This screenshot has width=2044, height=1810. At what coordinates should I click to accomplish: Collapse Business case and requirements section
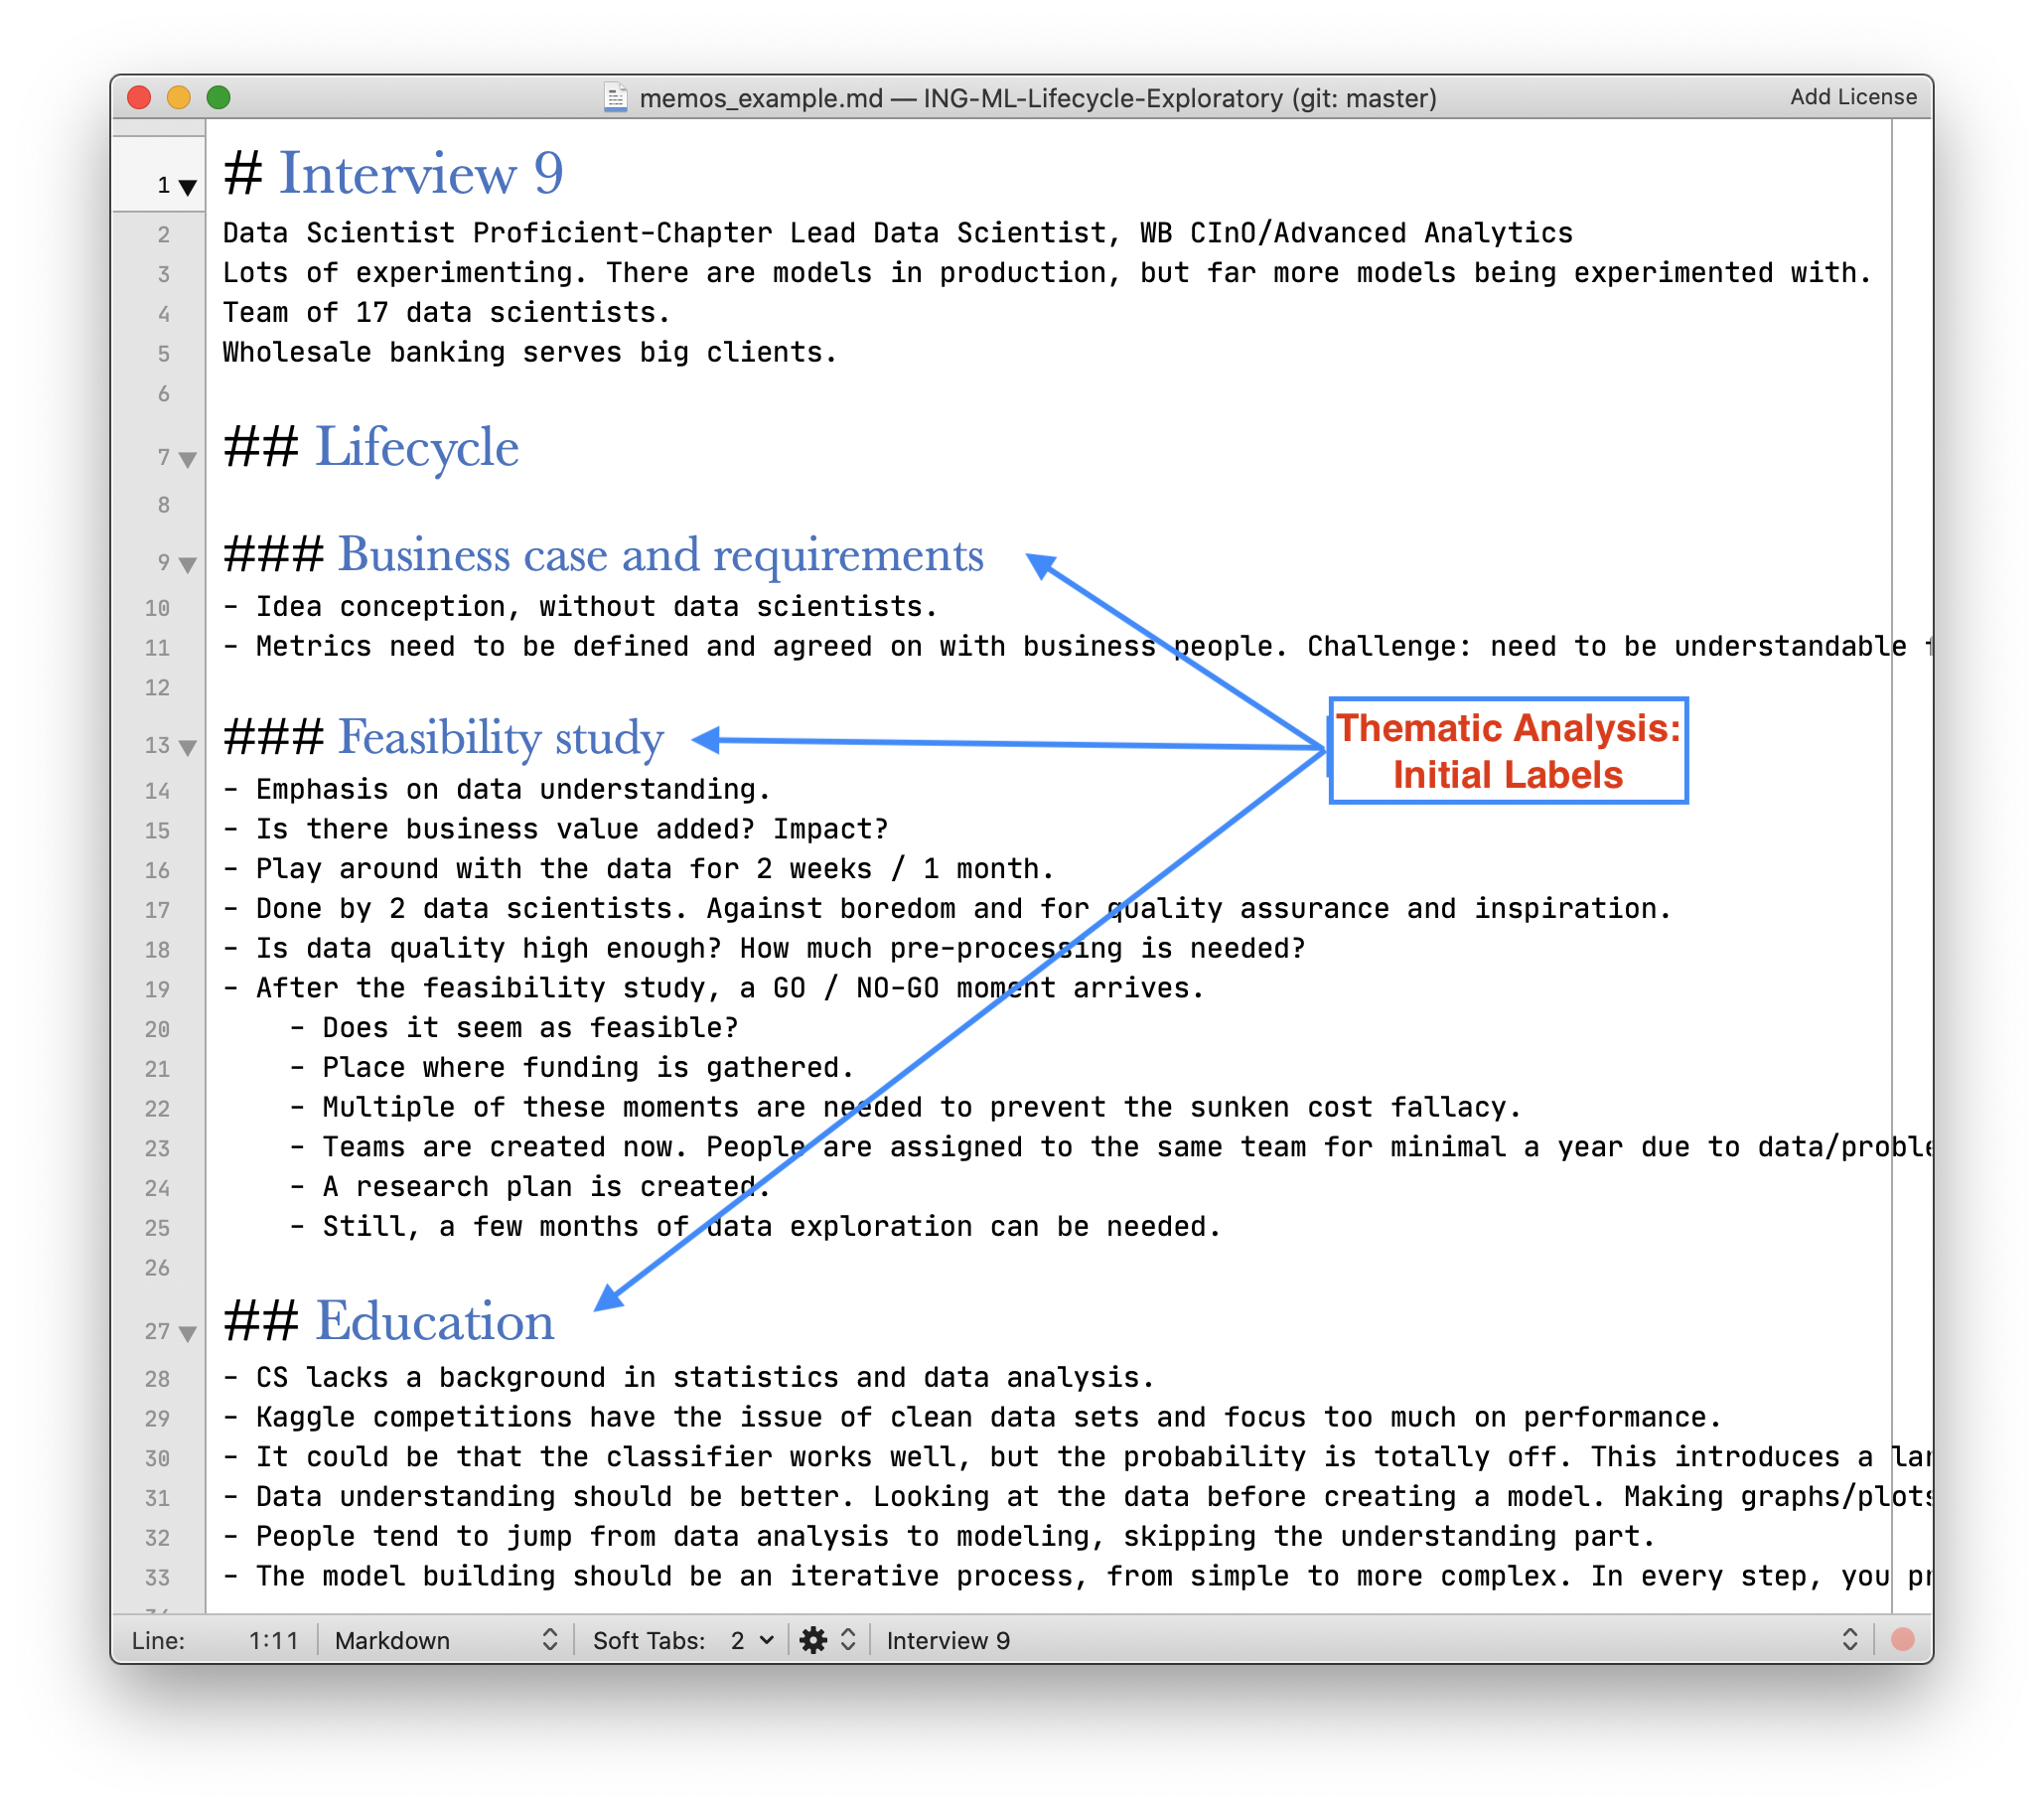187,564
